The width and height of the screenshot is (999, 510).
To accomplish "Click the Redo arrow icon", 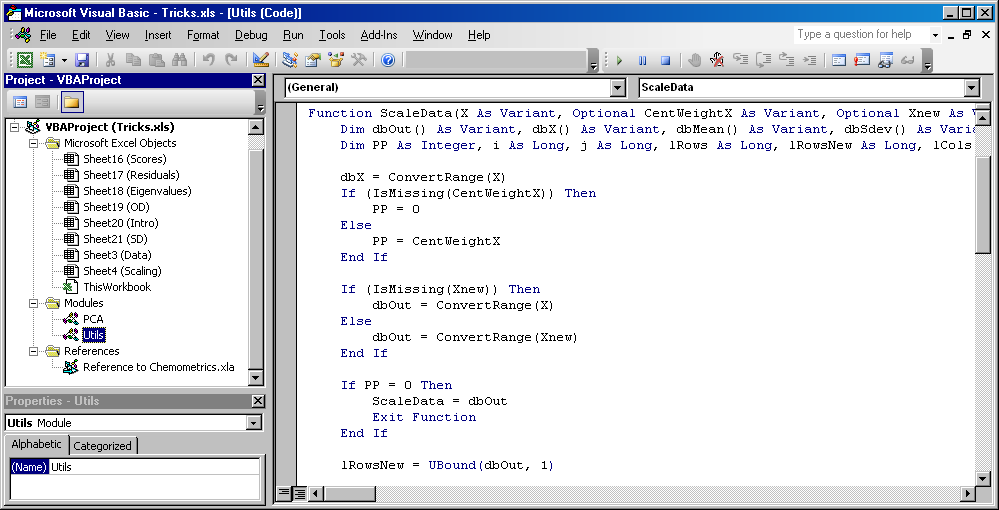I will 231,60.
